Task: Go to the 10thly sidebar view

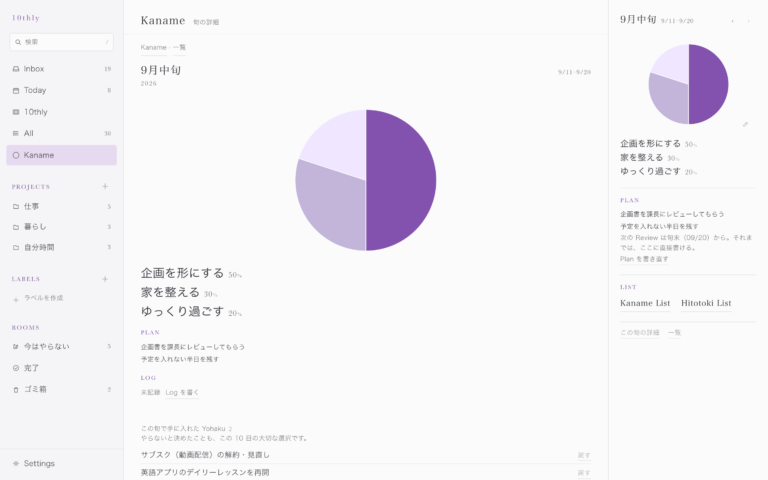Action: click(x=61, y=112)
